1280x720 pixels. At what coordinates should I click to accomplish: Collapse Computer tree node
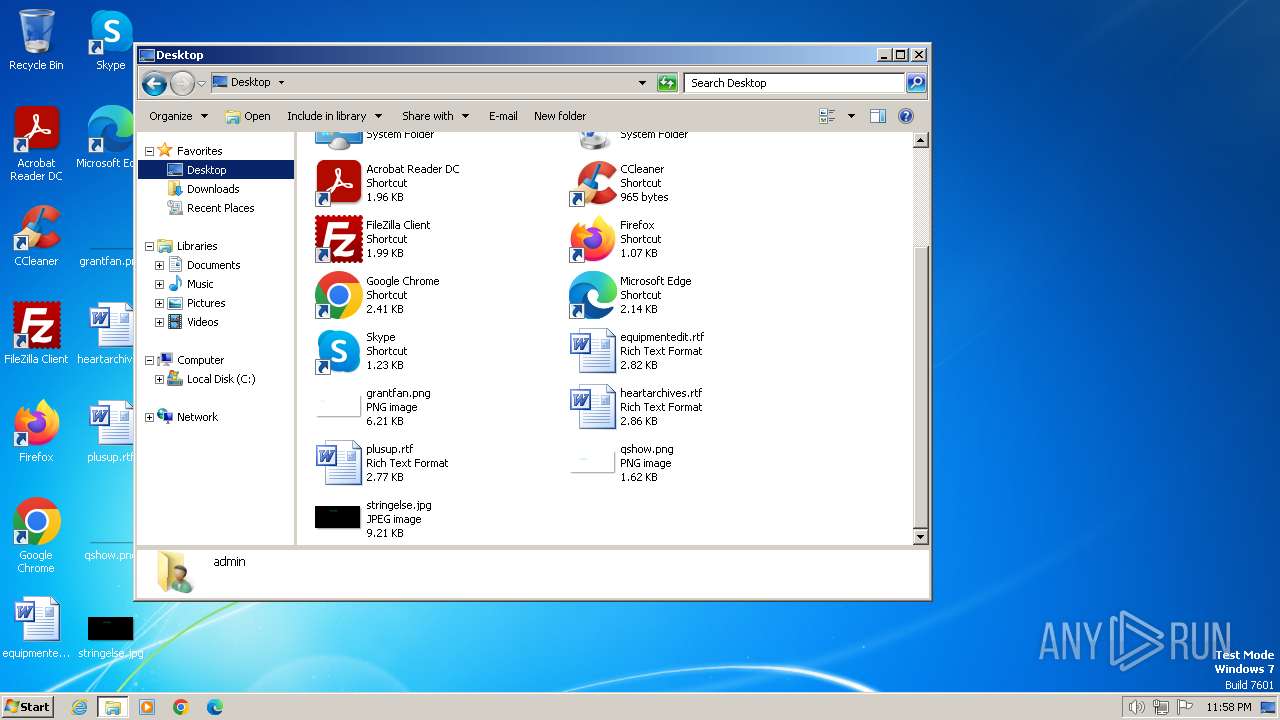tap(150, 360)
